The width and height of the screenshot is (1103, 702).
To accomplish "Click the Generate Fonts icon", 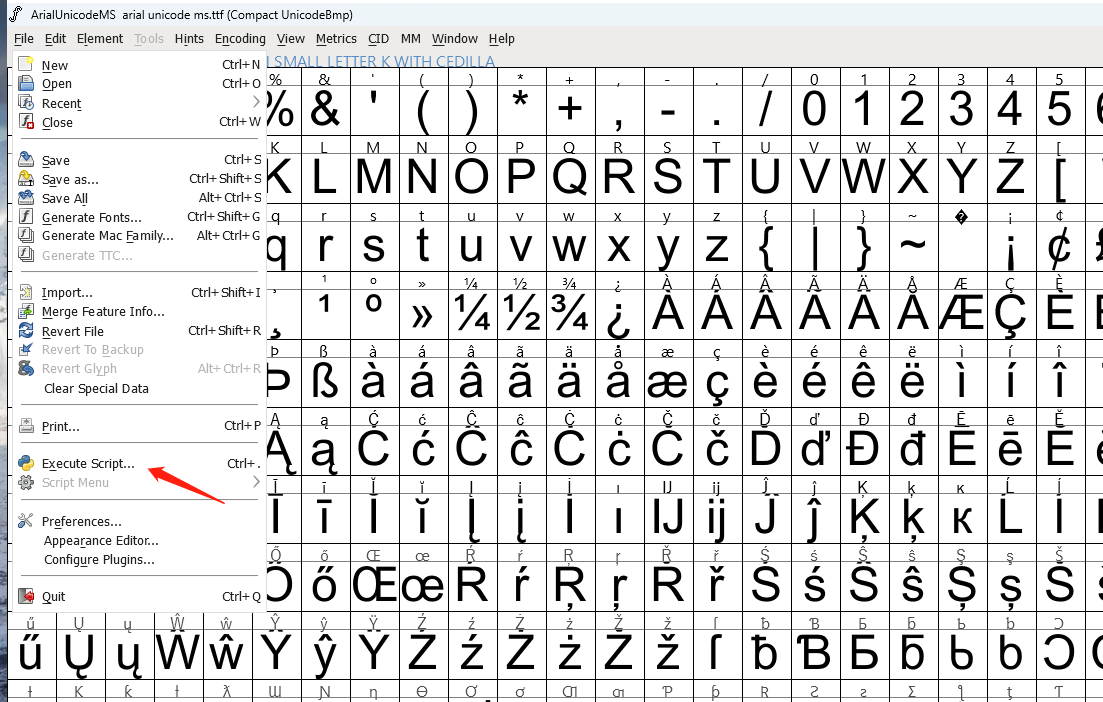I will (x=26, y=217).
